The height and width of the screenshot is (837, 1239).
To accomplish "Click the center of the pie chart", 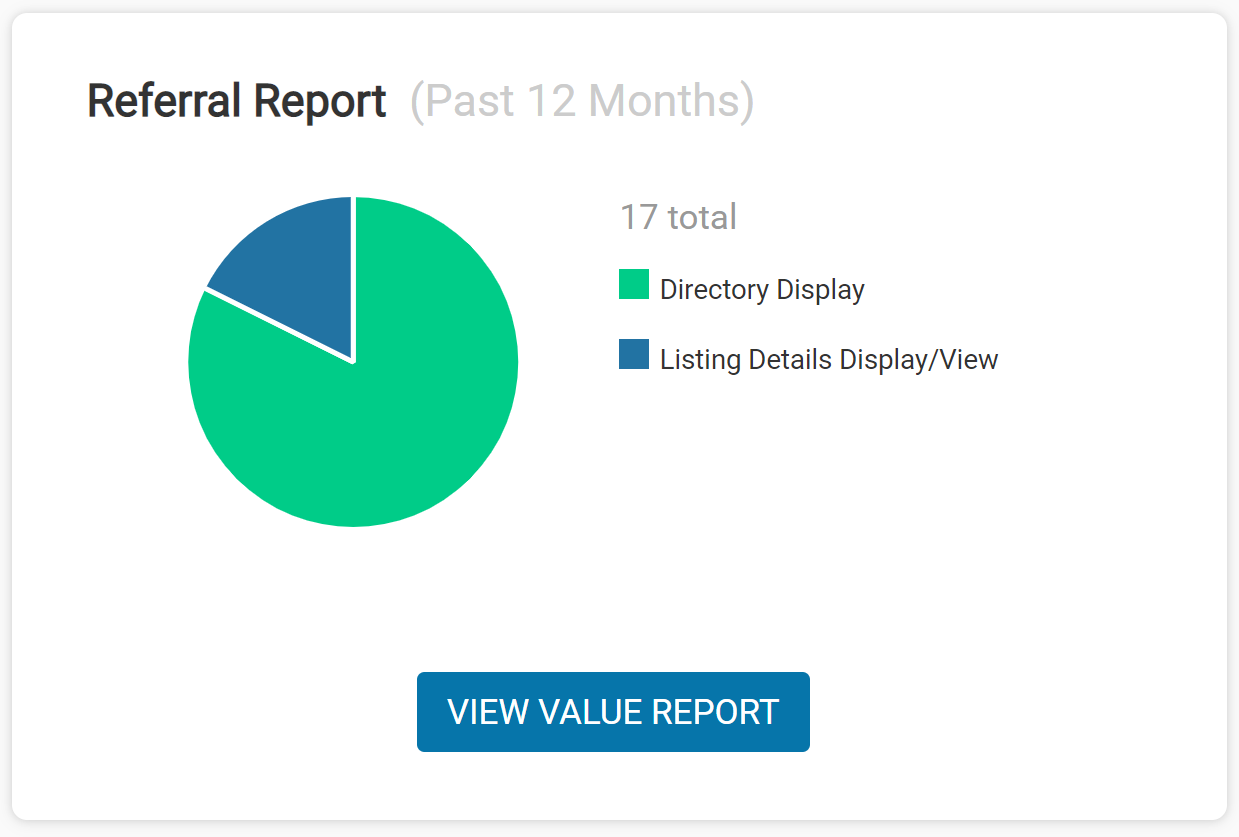I will [x=353, y=362].
